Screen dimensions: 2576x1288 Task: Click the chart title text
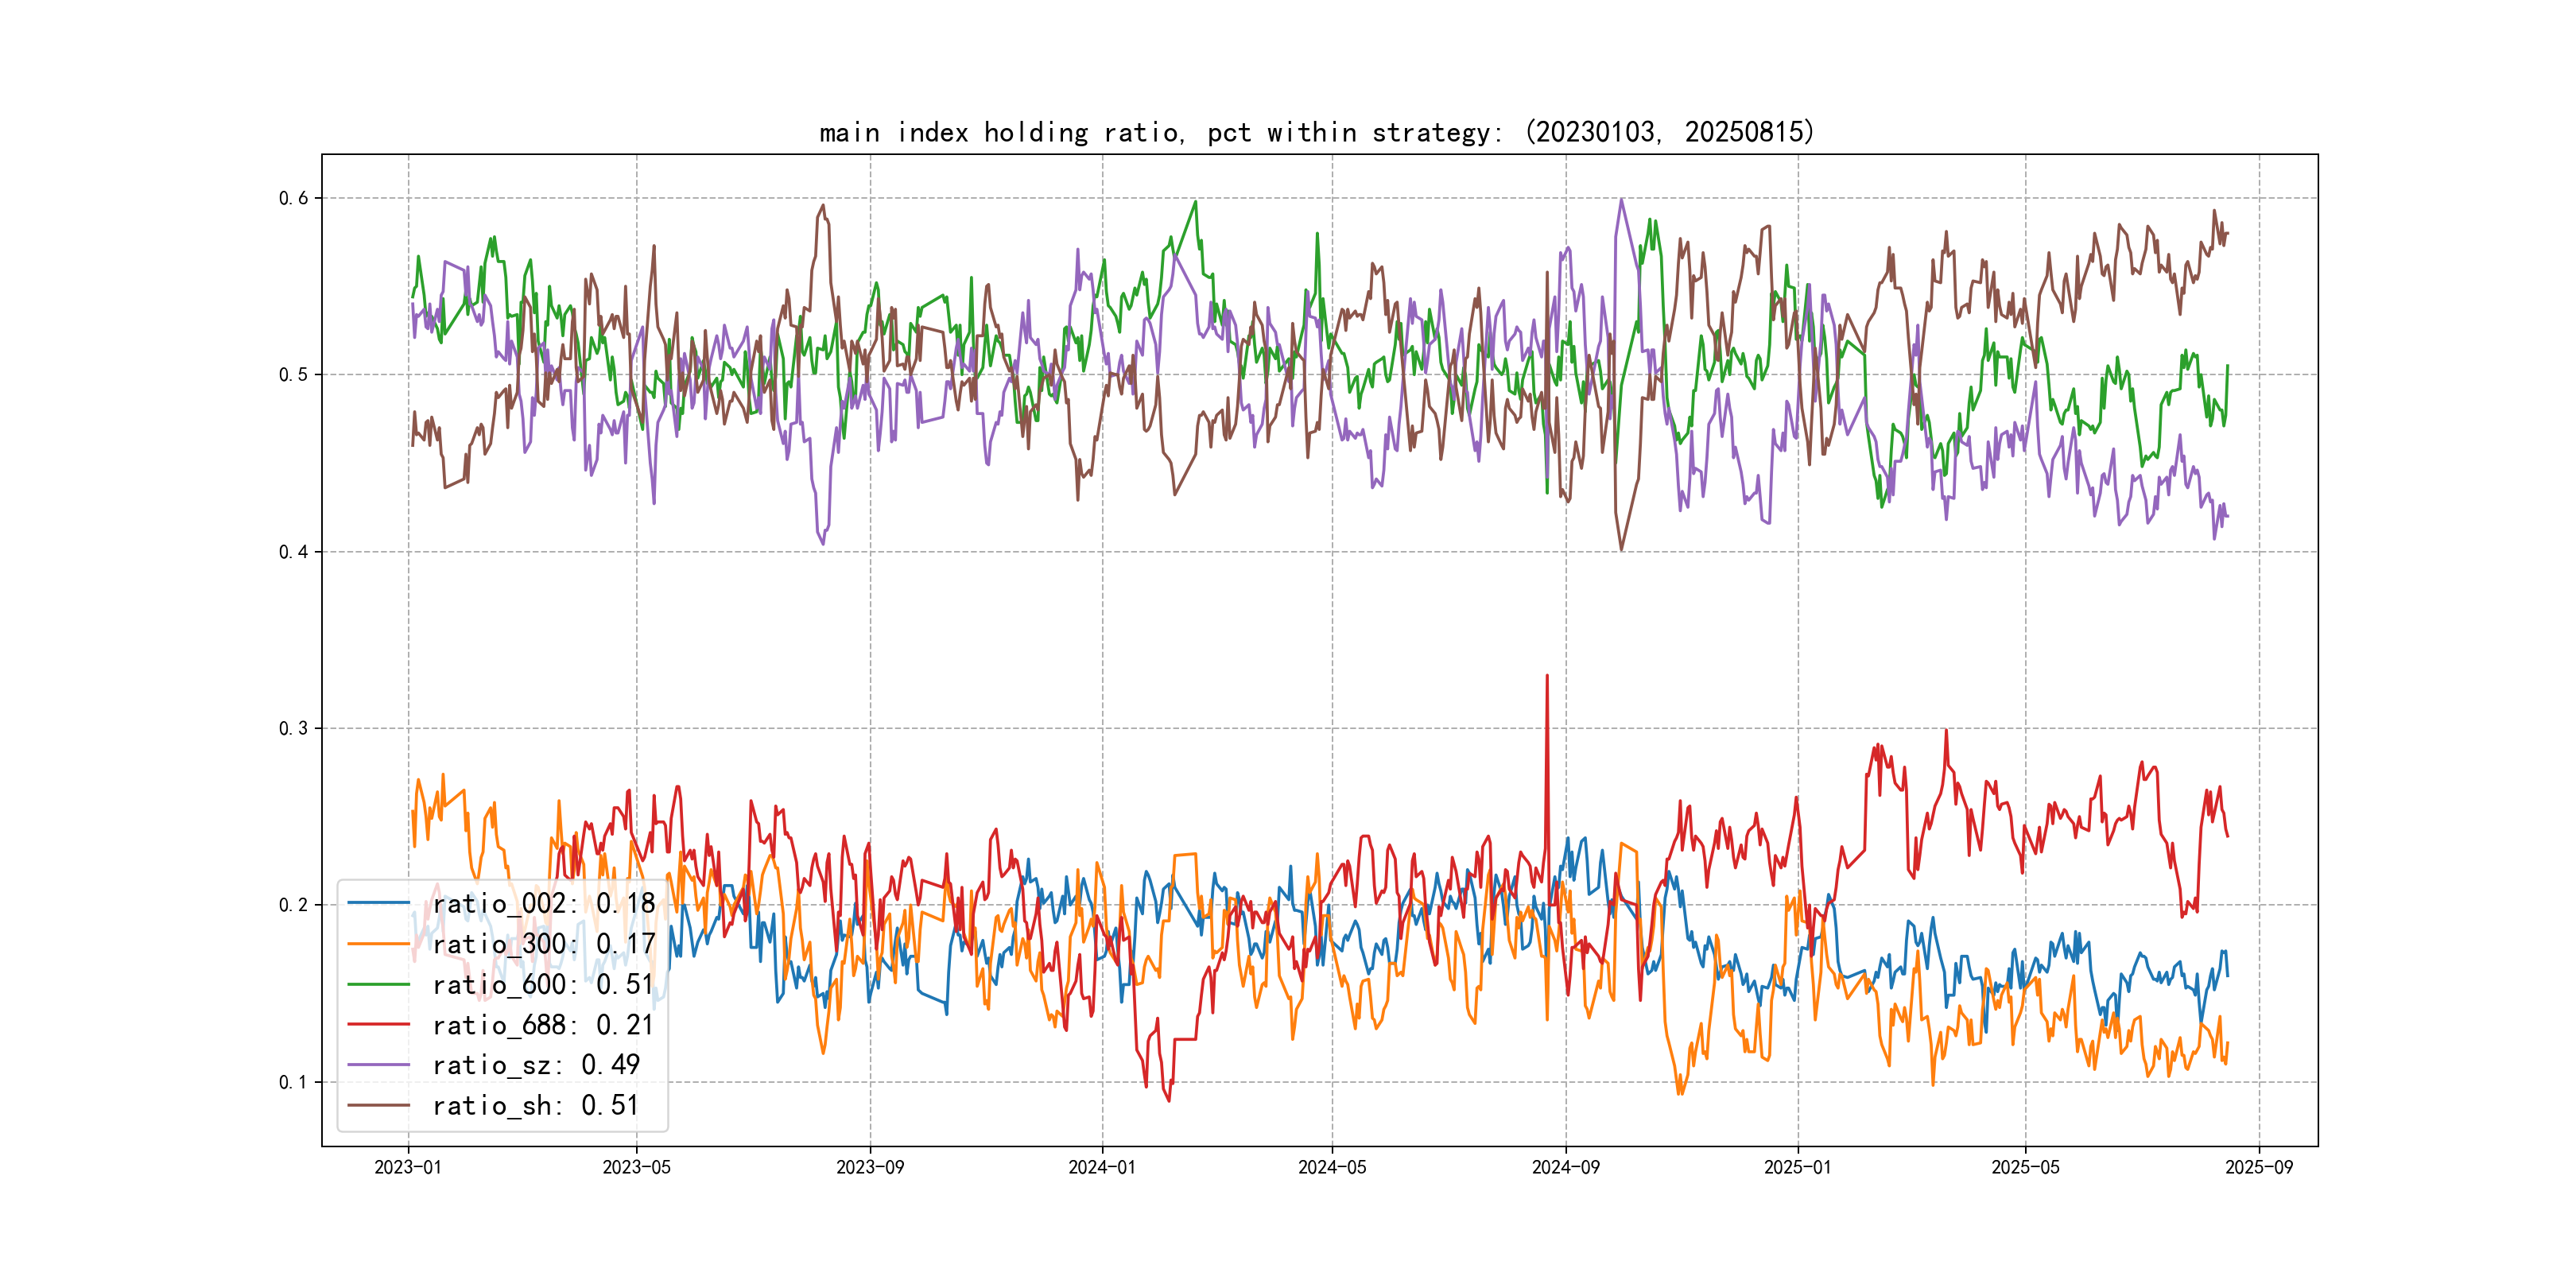click(1316, 132)
